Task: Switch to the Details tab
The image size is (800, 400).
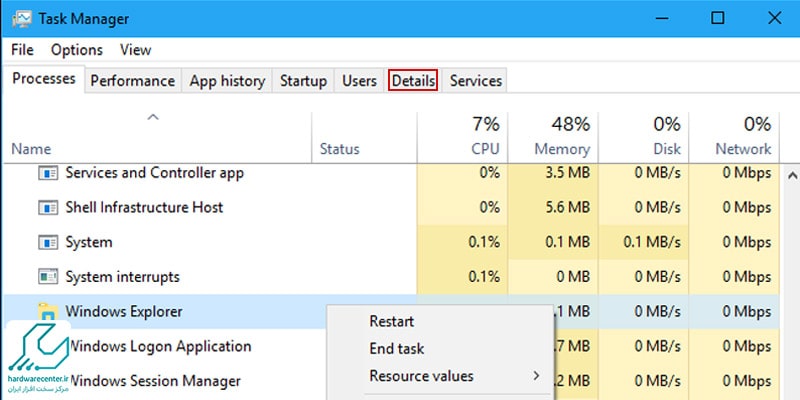Action: (x=413, y=81)
